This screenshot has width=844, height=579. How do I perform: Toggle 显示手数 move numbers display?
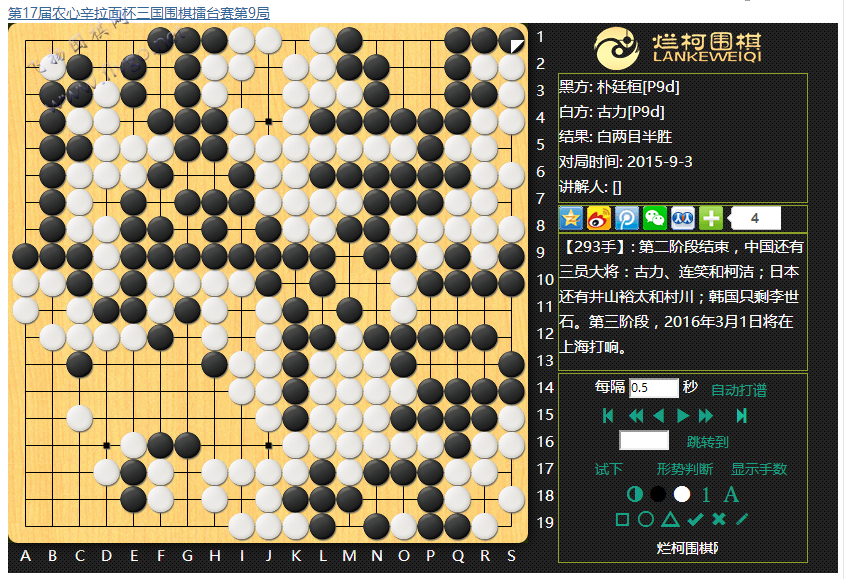(759, 469)
